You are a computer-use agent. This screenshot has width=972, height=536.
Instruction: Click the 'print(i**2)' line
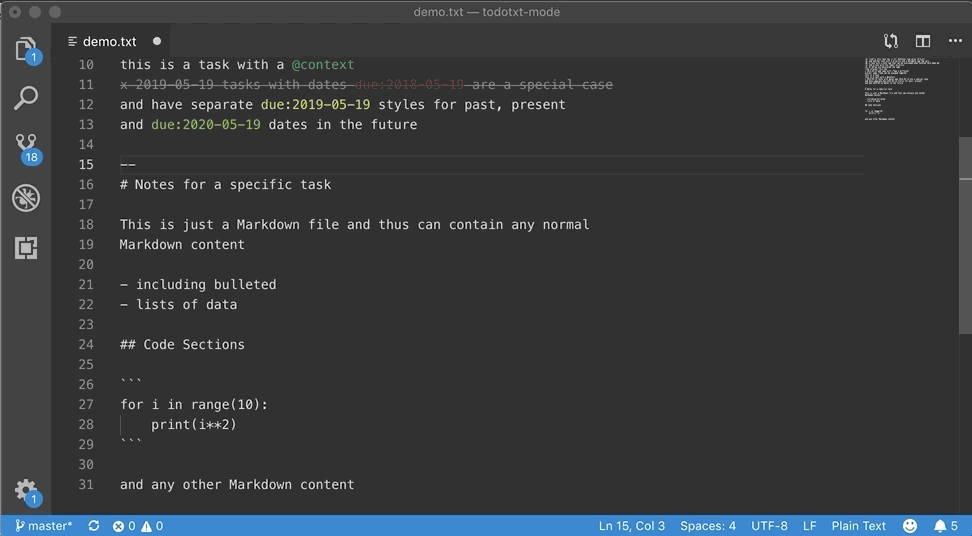[x=194, y=424]
